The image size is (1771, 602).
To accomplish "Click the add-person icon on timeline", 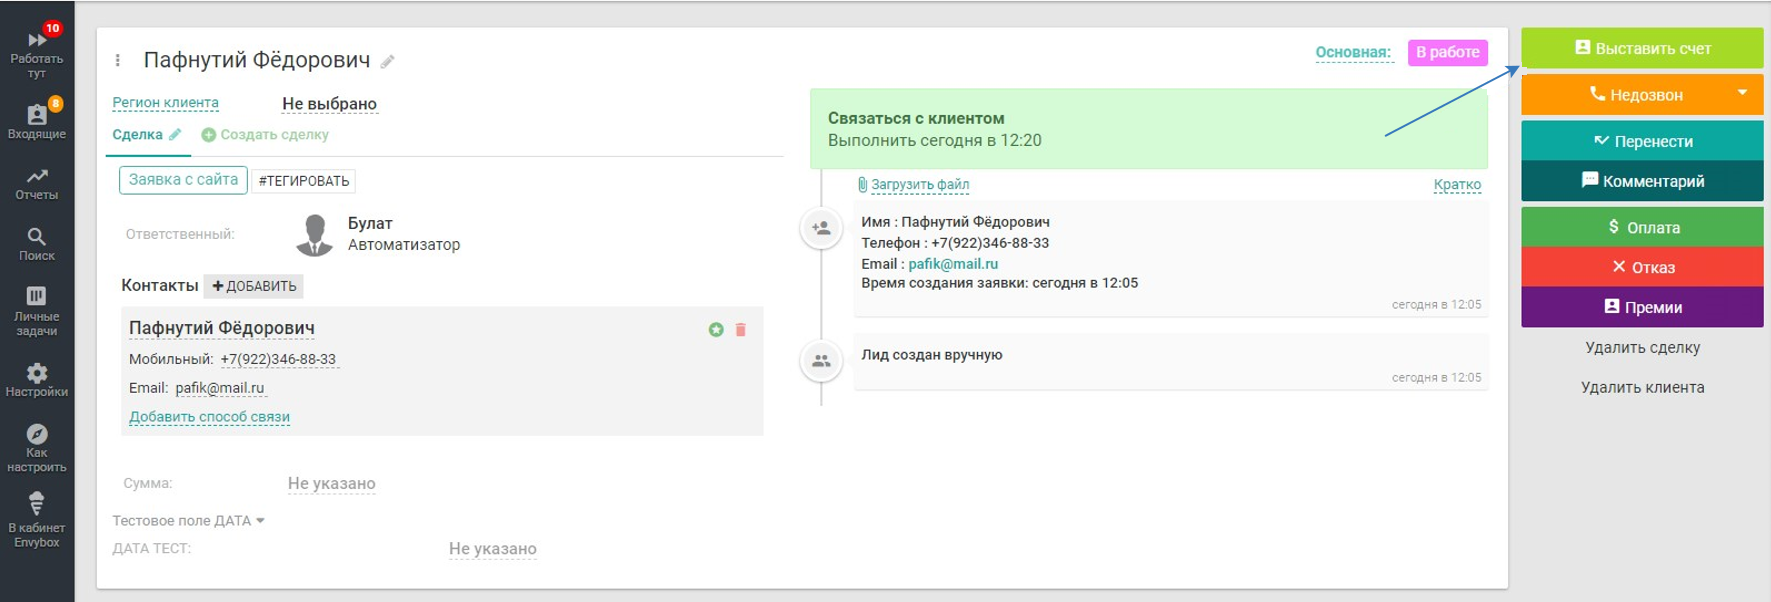I will click(821, 228).
